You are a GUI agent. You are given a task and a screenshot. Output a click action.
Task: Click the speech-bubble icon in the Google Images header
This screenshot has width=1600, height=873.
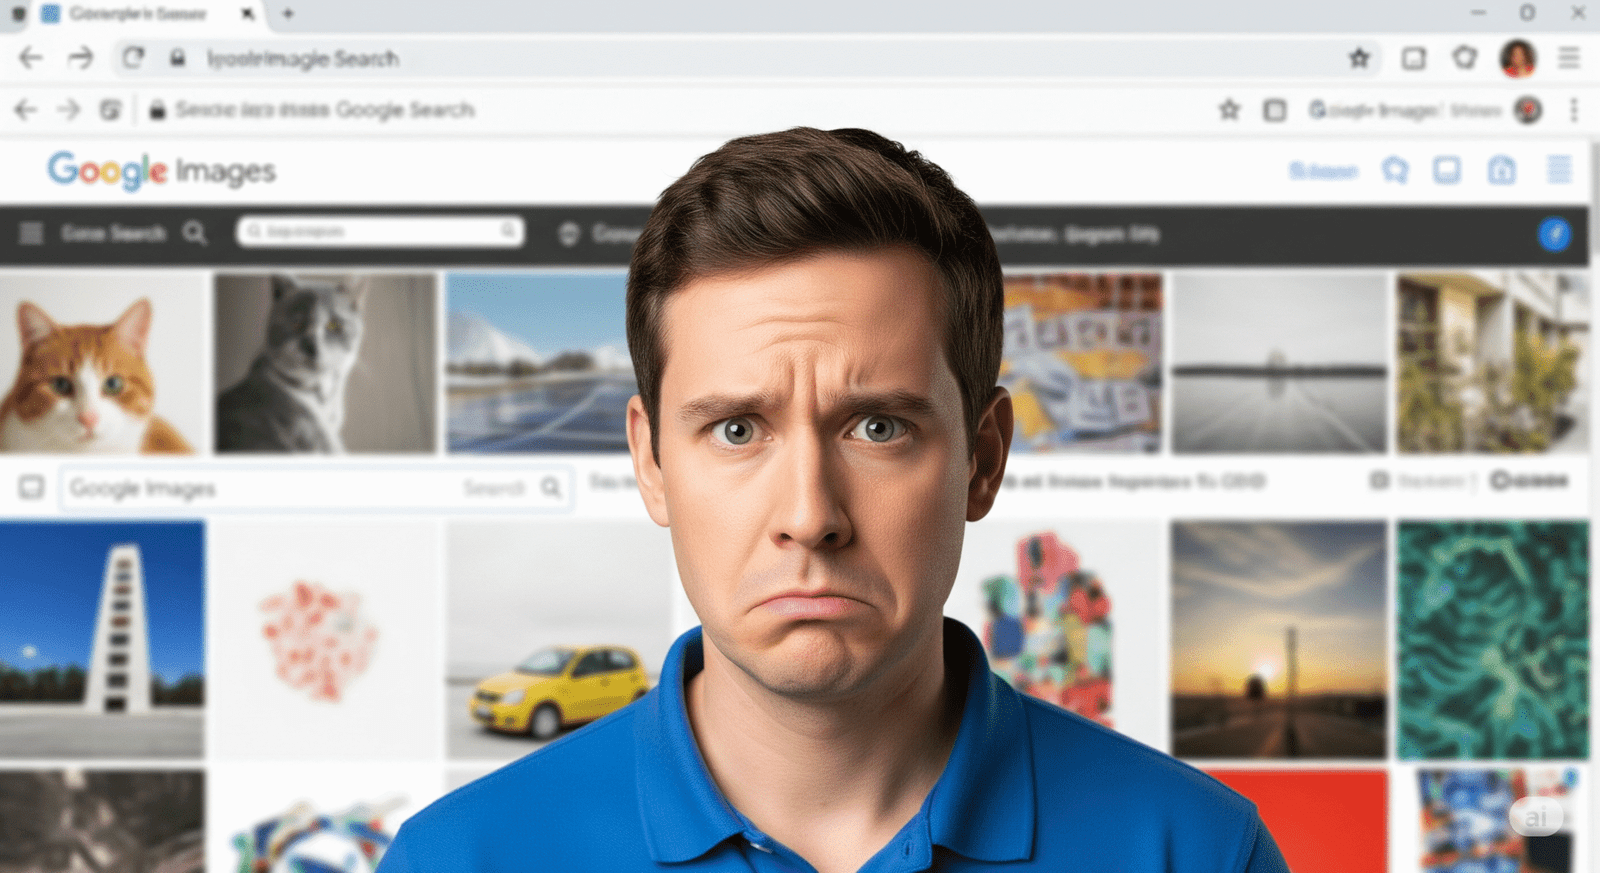click(x=1395, y=171)
